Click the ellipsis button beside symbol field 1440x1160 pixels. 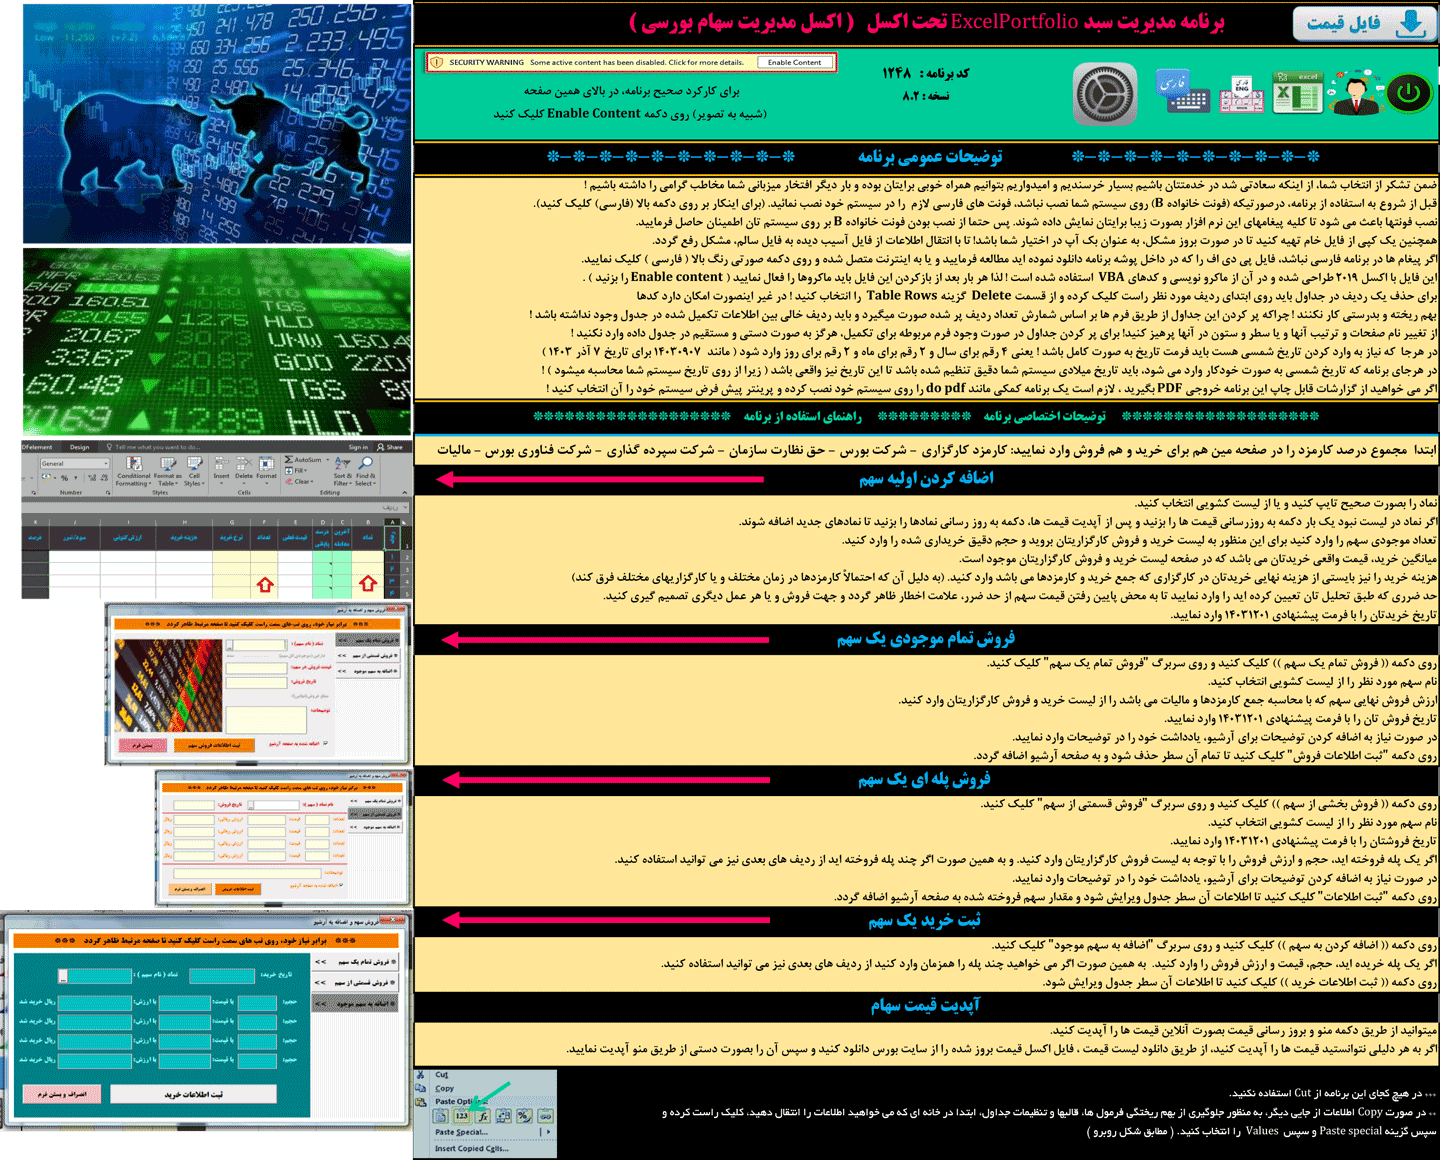(x=62, y=976)
